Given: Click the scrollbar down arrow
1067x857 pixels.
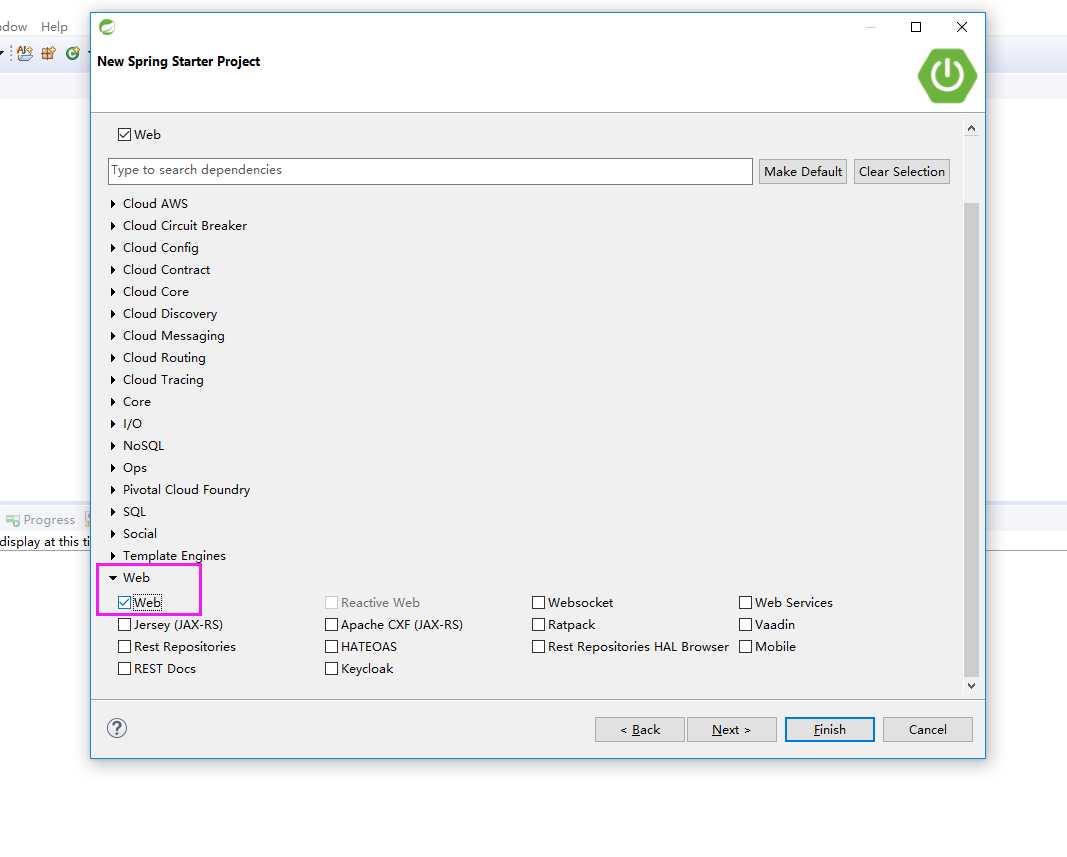Looking at the screenshot, I should (971, 685).
